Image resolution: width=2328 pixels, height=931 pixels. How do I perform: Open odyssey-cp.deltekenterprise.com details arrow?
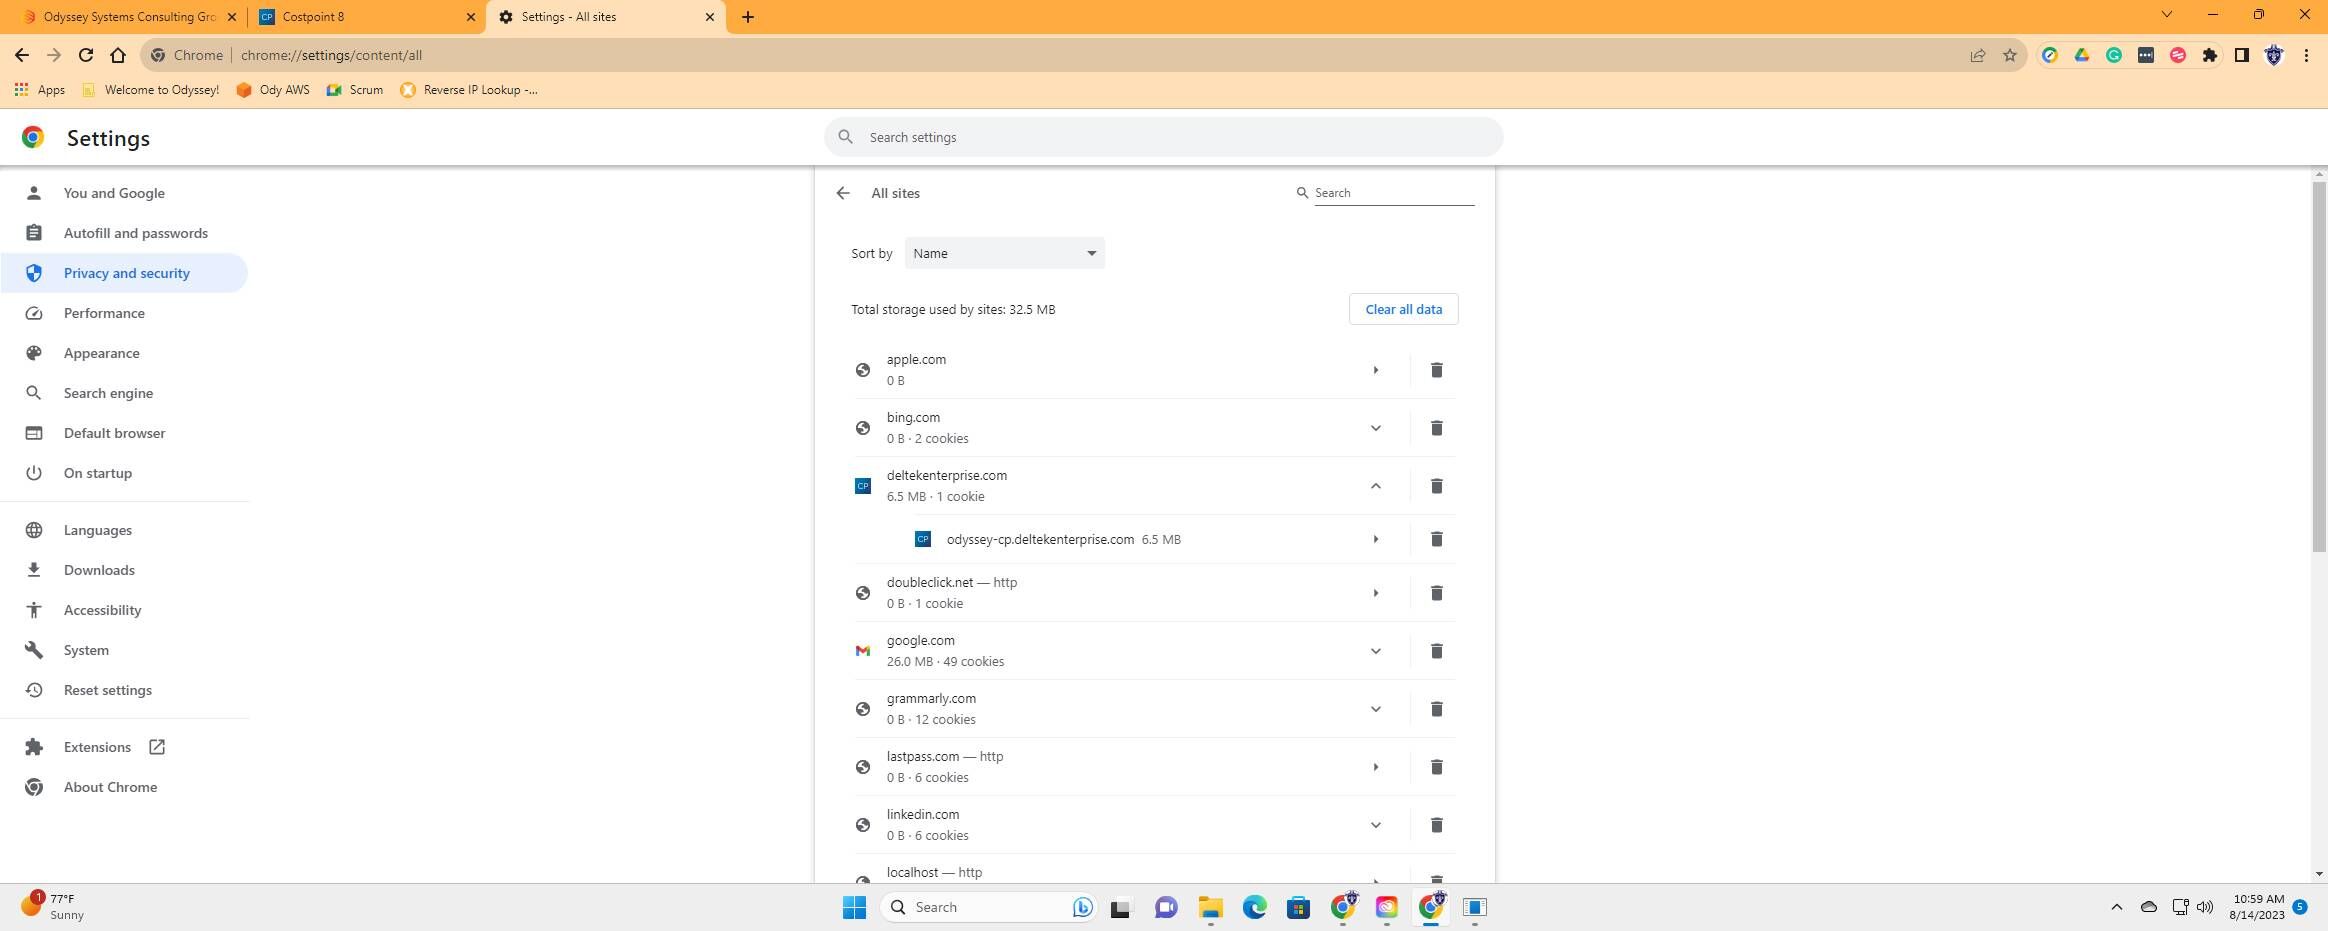pos(1375,539)
